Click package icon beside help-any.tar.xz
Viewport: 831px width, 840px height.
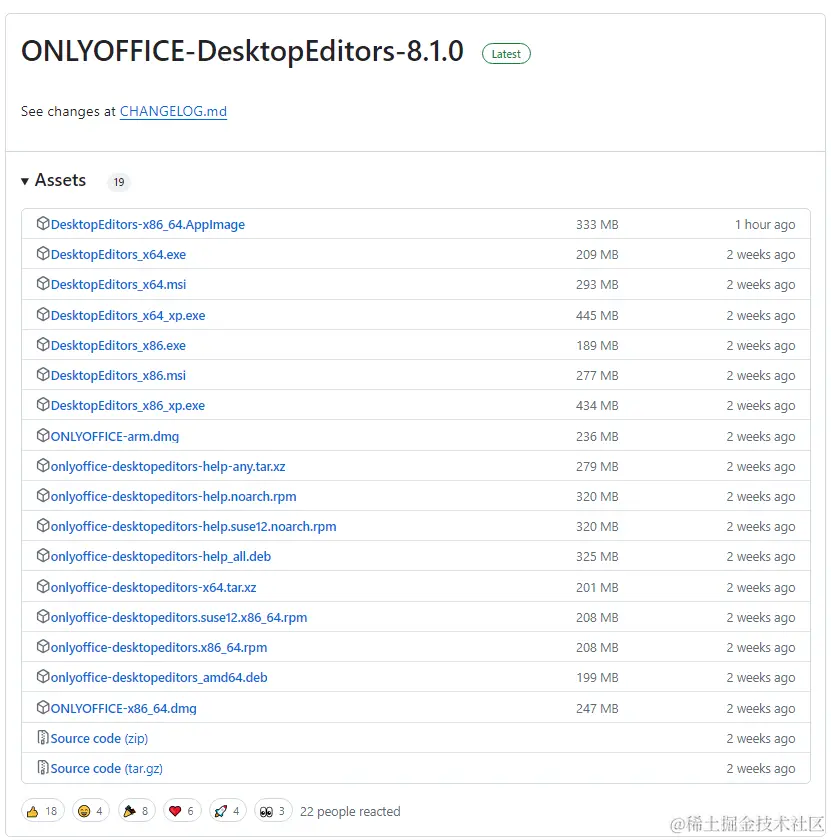click(x=43, y=466)
